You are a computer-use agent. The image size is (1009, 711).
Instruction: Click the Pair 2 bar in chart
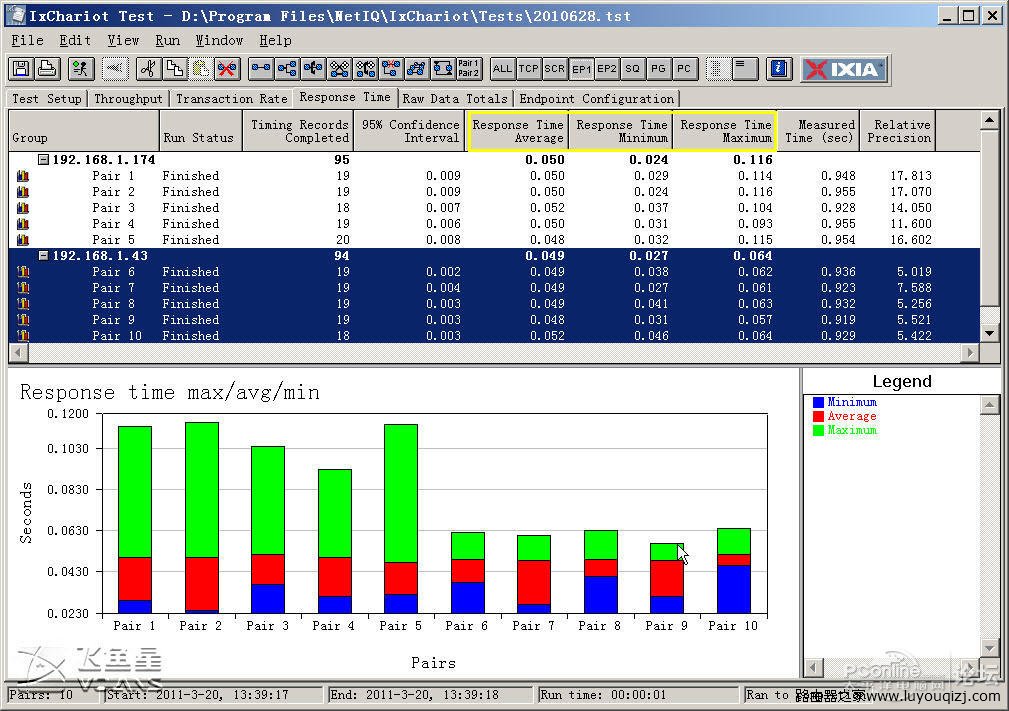(201, 518)
